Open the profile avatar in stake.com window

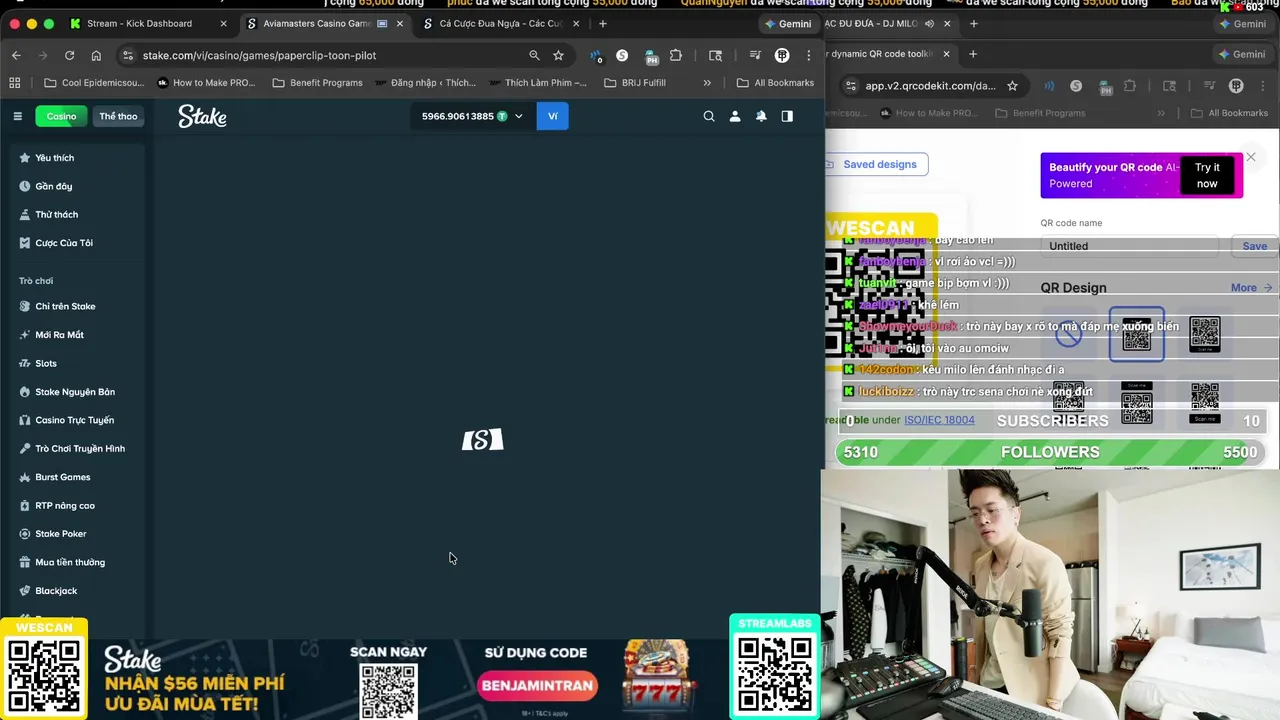[x=782, y=56]
